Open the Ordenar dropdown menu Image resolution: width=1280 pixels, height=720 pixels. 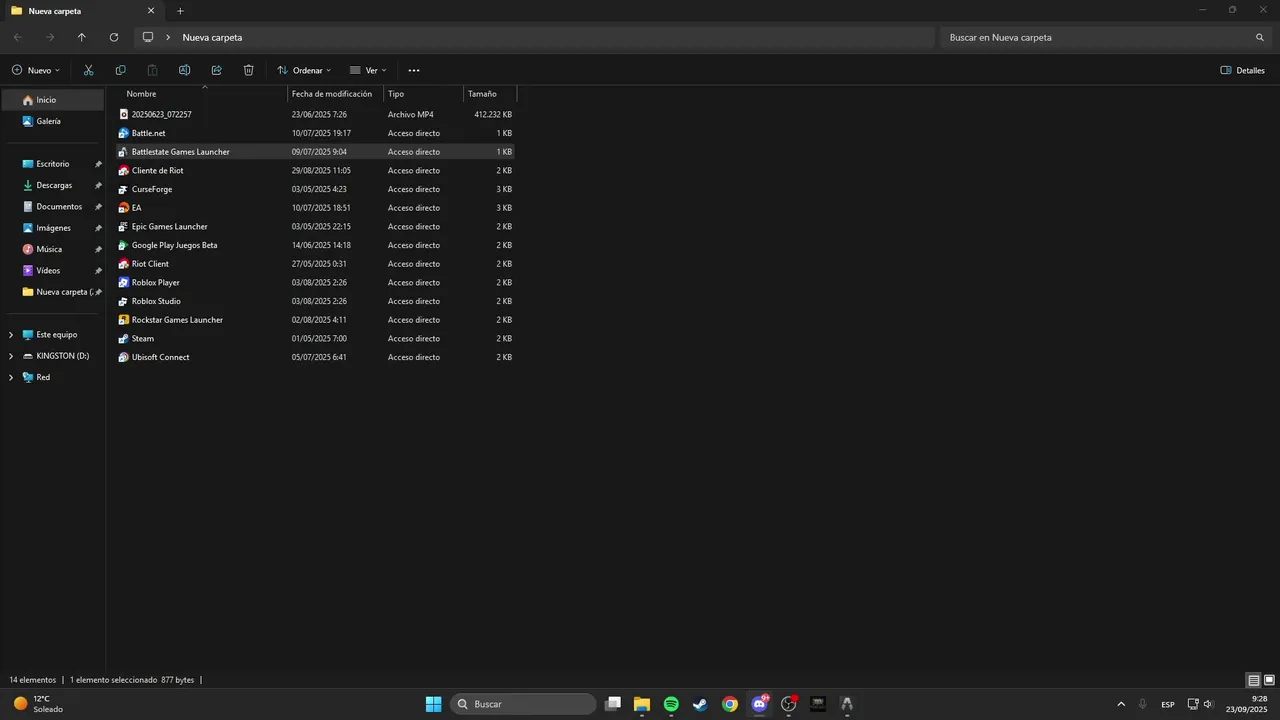[x=304, y=70]
